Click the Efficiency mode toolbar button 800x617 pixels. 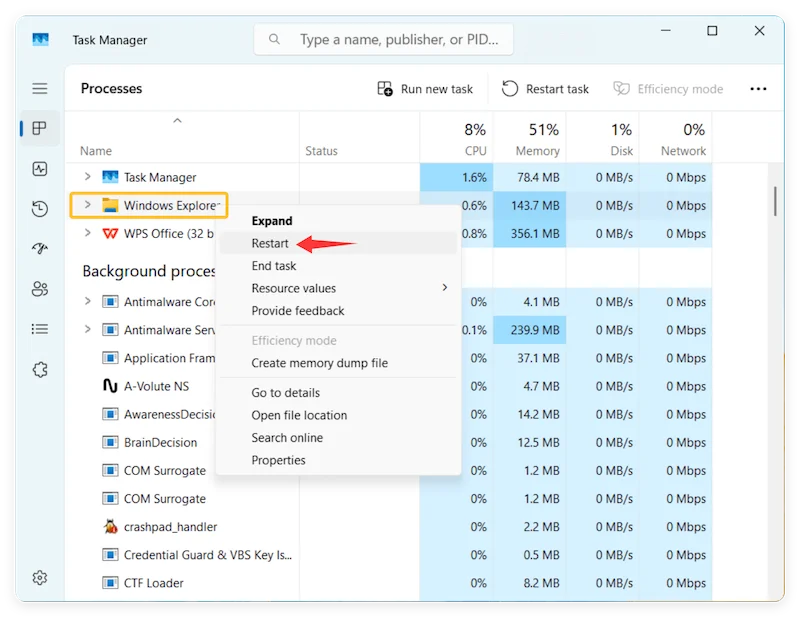point(668,89)
